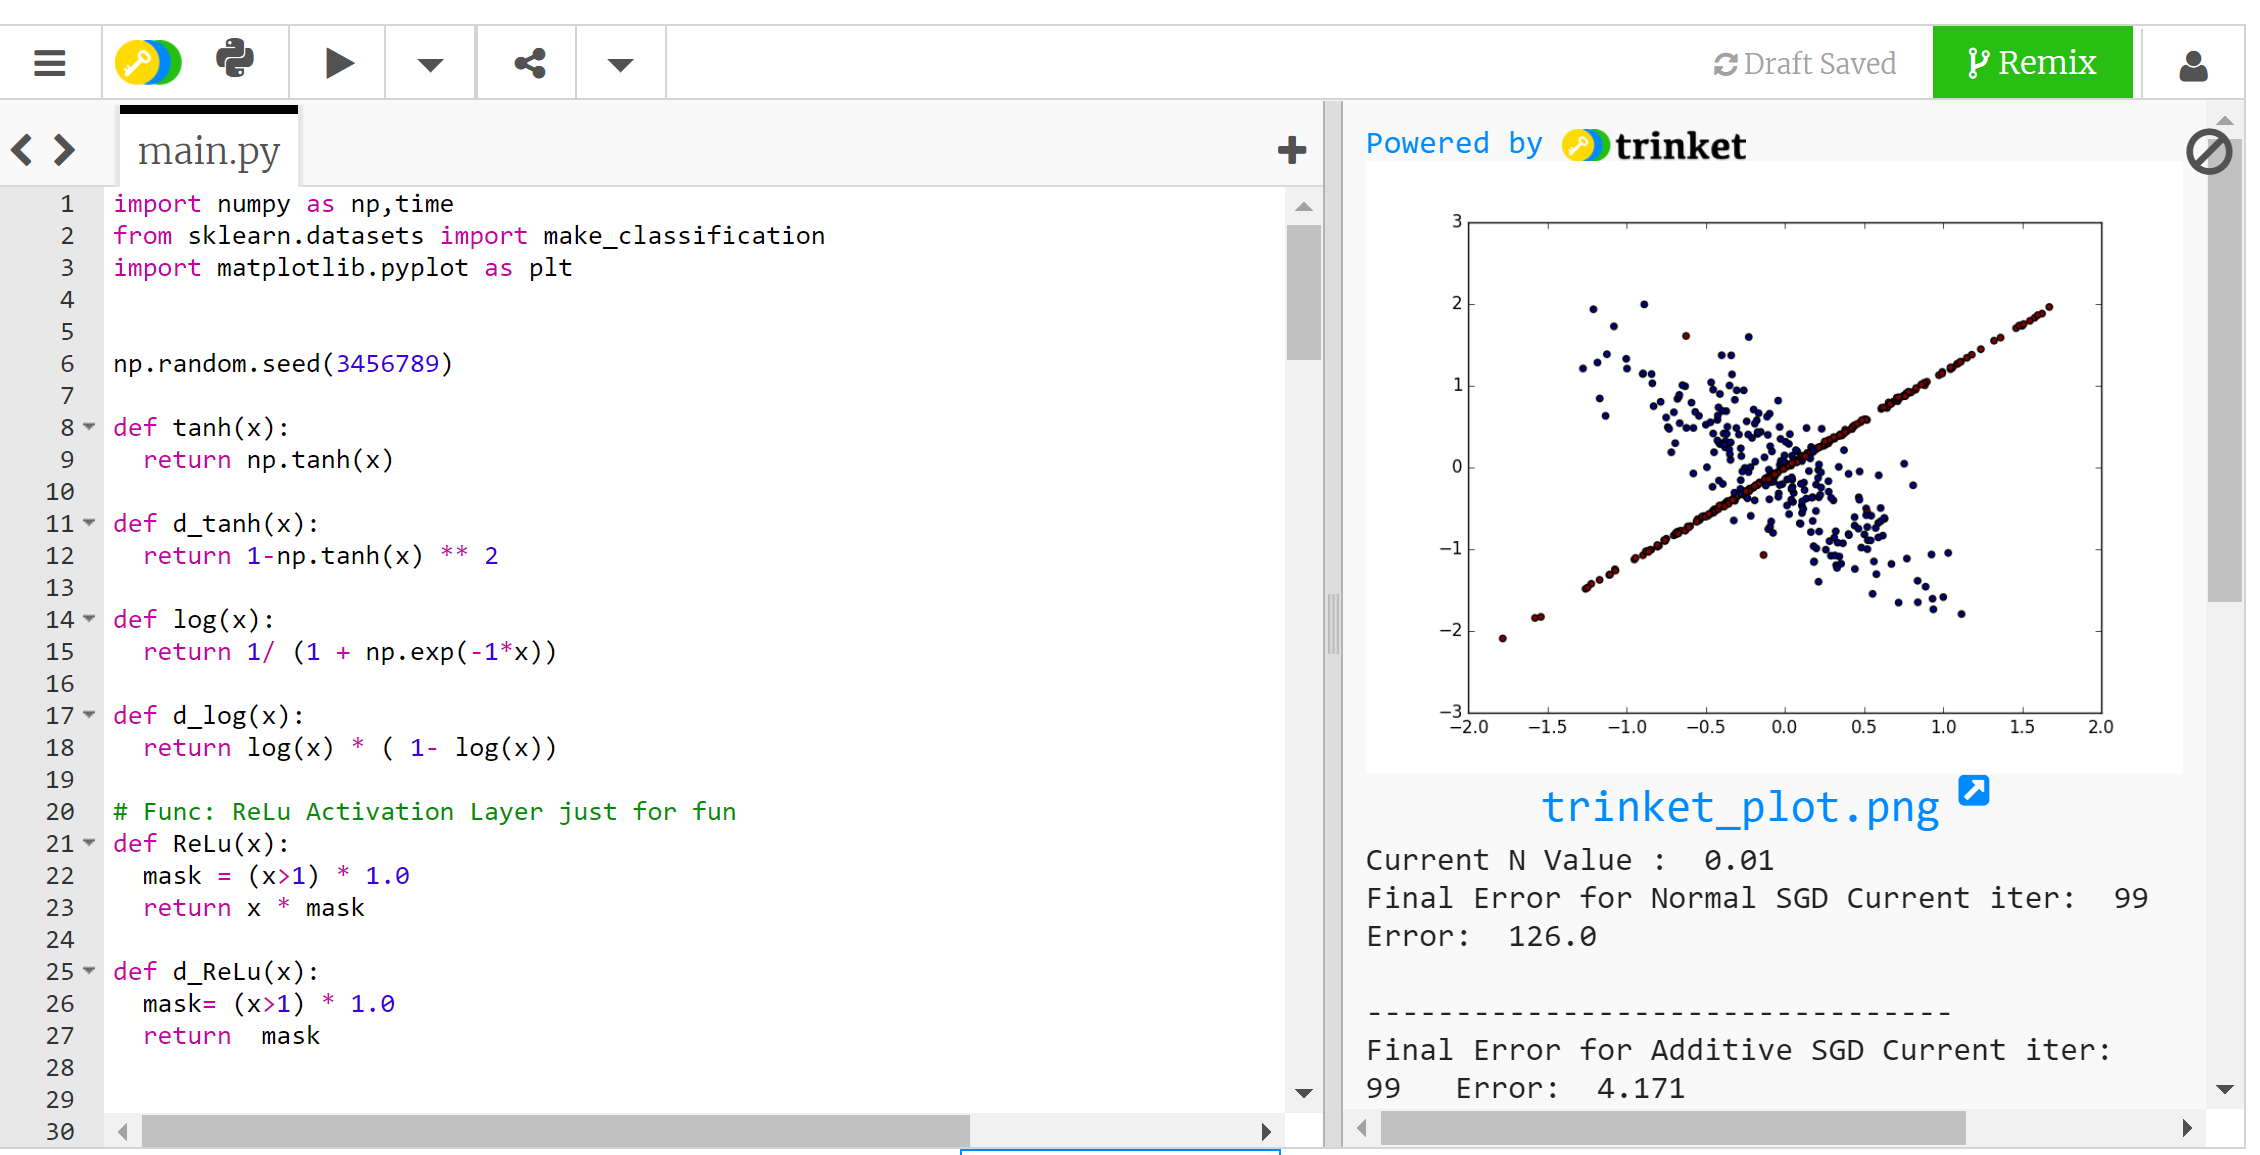
Task: Open the share dropdown arrow
Action: pos(620,62)
